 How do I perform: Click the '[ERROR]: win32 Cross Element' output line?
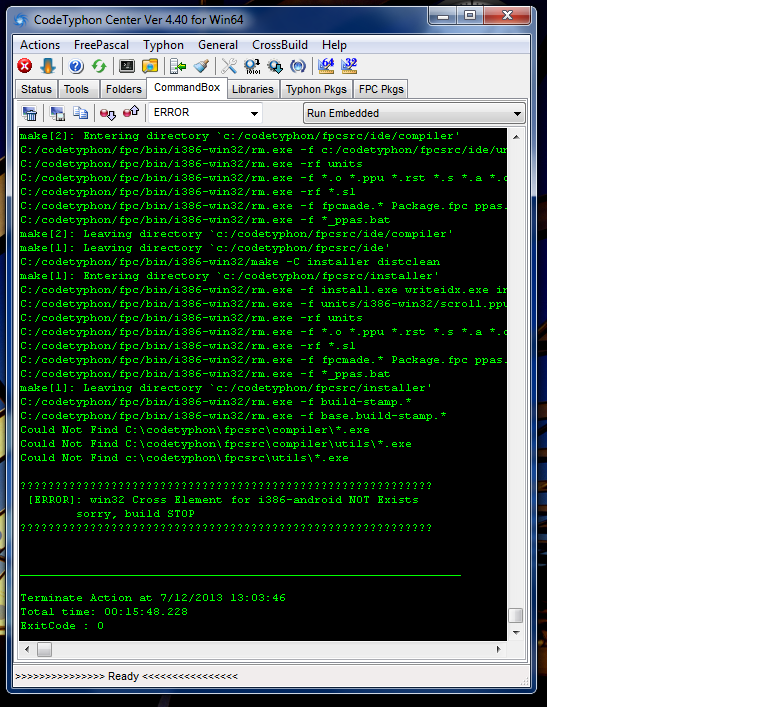(223, 500)
